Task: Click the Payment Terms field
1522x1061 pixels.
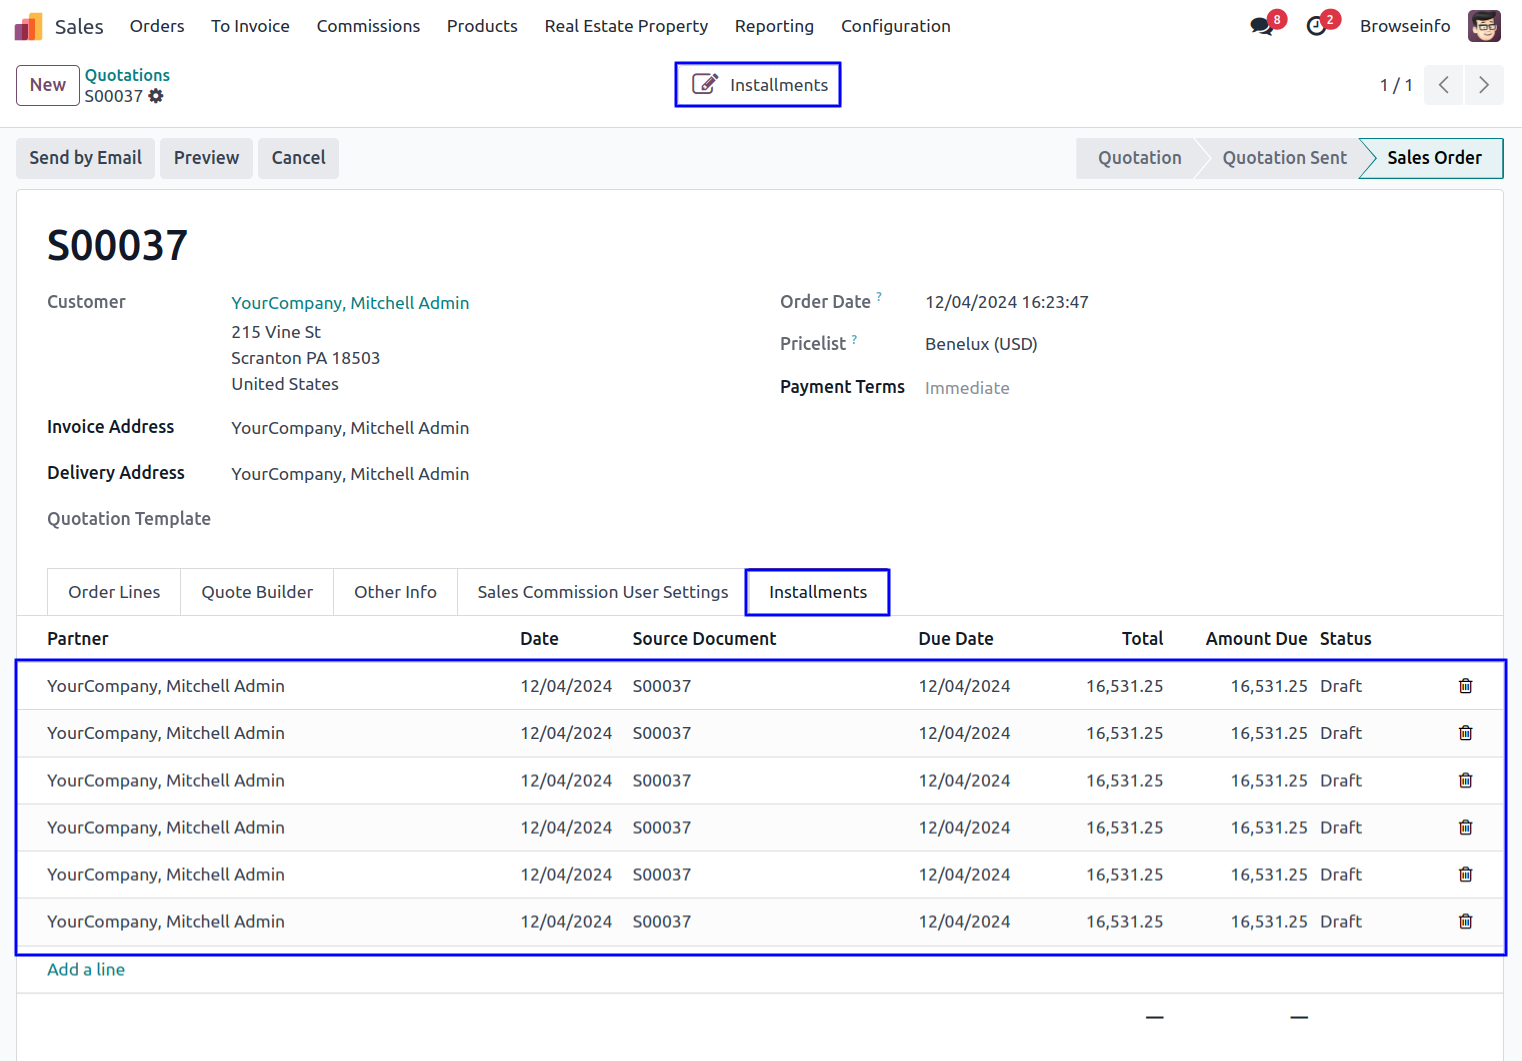Action: pos(967,388)
